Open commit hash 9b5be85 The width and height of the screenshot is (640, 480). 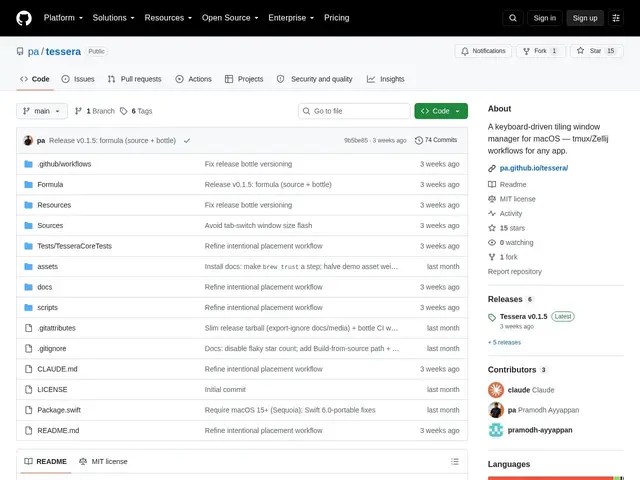356,140
